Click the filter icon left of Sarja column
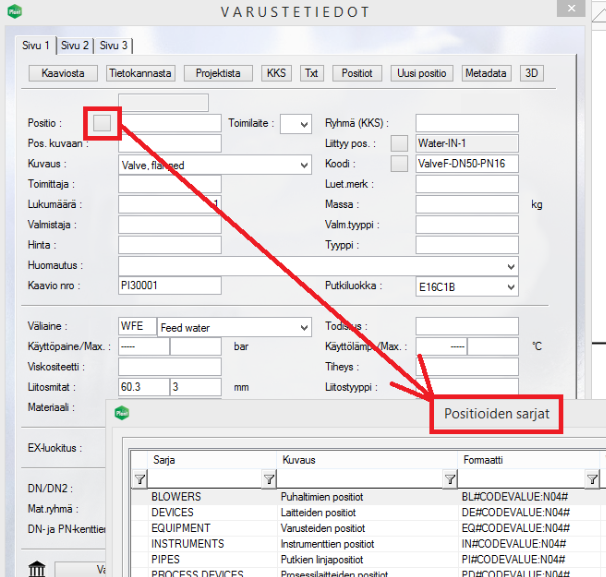The image size is (606, 577). click(x=139, y=480)
